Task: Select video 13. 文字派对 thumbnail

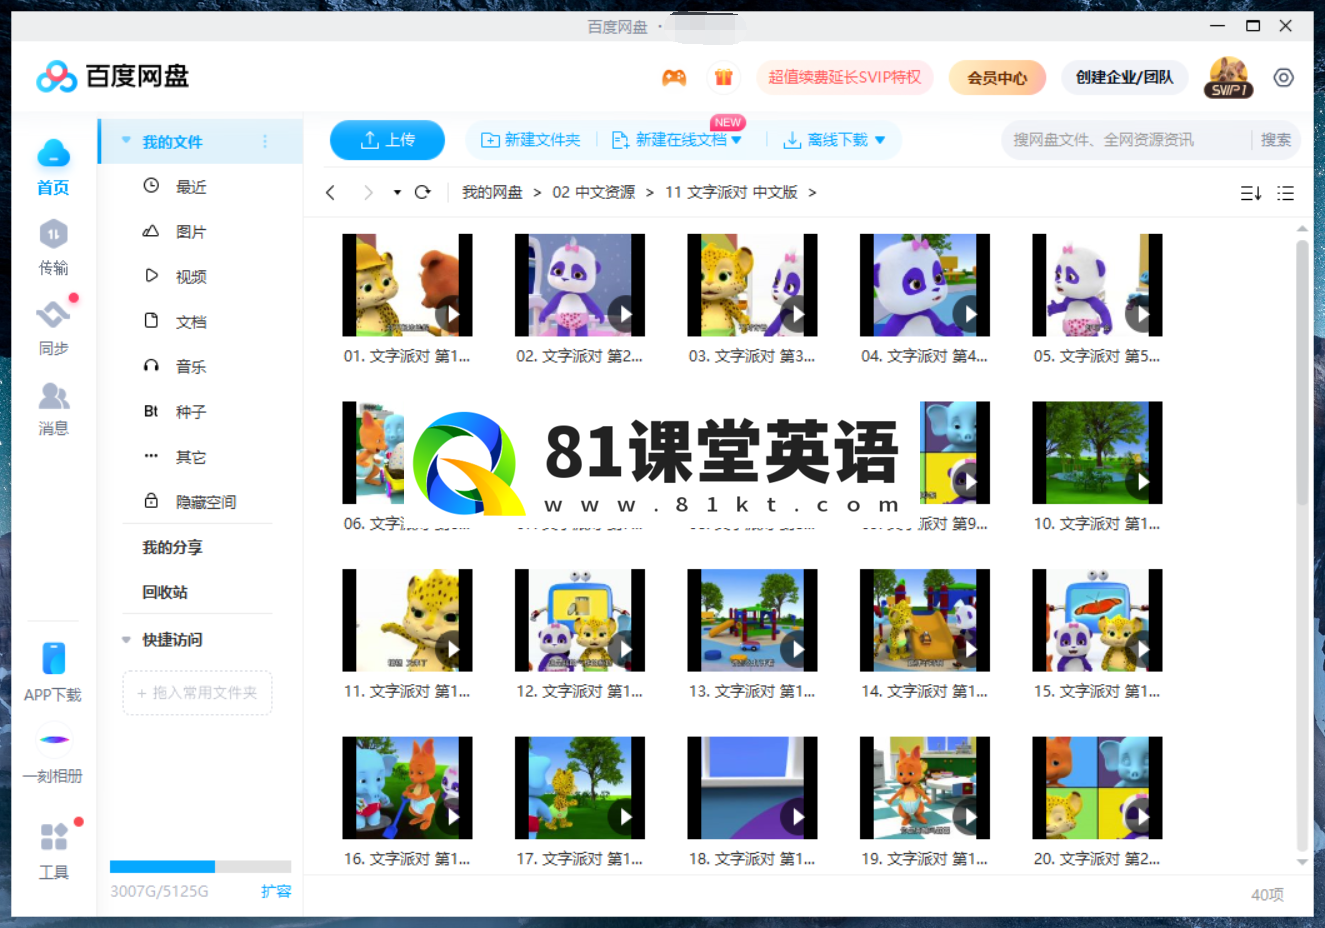Action: [752, 620]
